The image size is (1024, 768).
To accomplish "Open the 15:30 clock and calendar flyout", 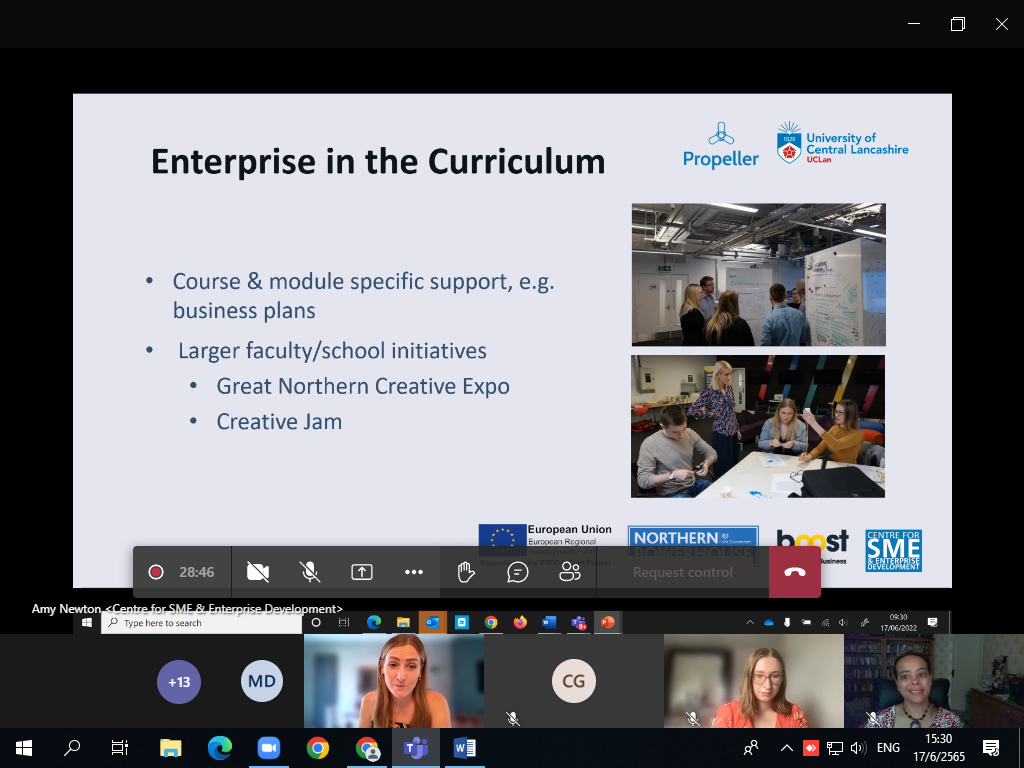I will (938, 748).
